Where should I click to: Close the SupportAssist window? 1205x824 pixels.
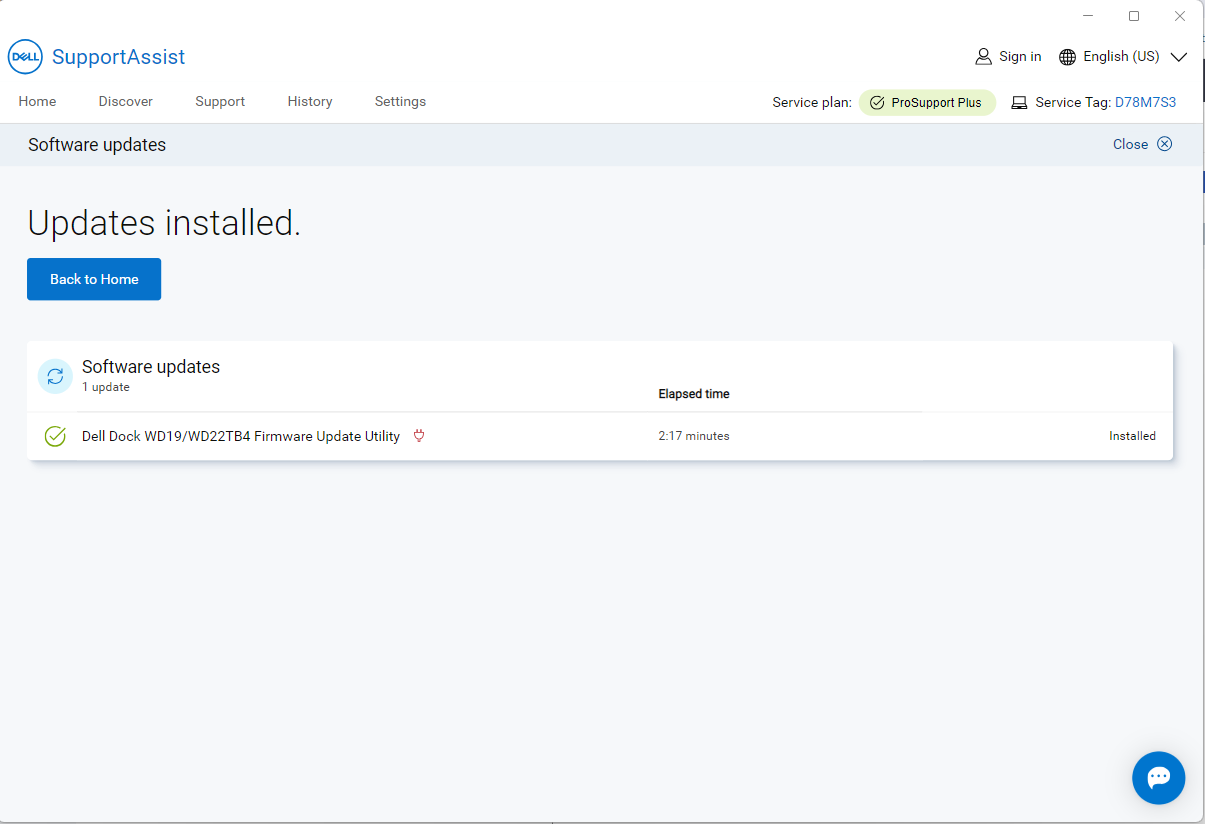click(x=1180, y=16)
